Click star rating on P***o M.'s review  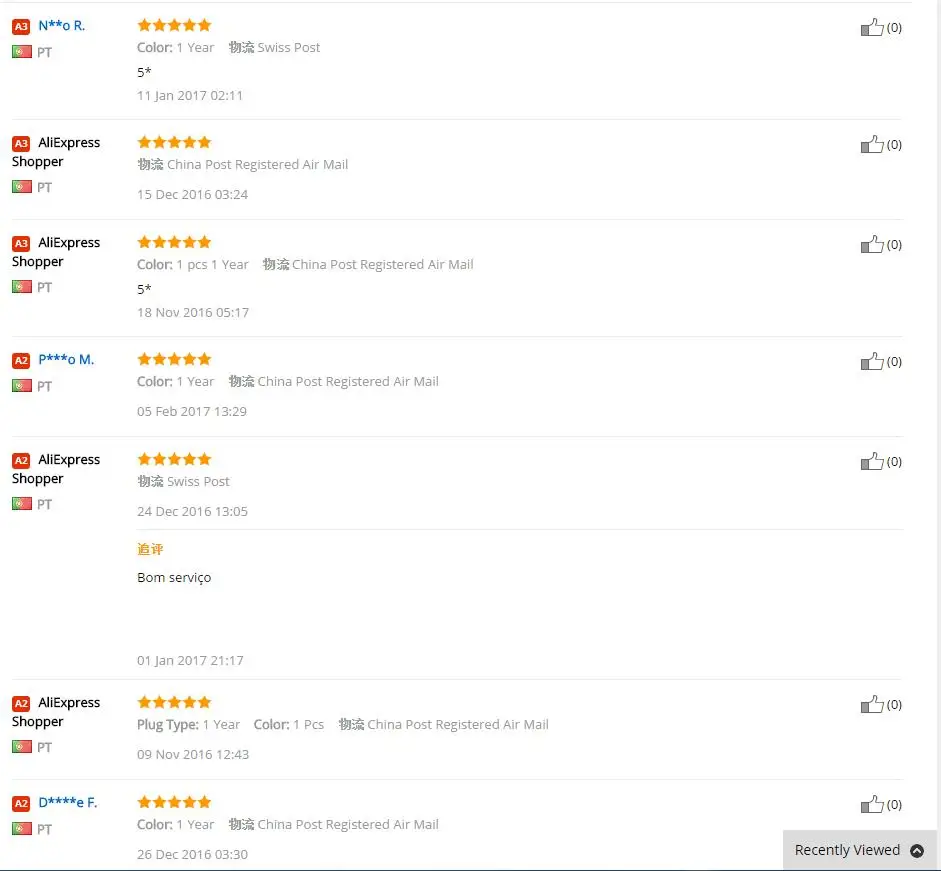point(174,359)
